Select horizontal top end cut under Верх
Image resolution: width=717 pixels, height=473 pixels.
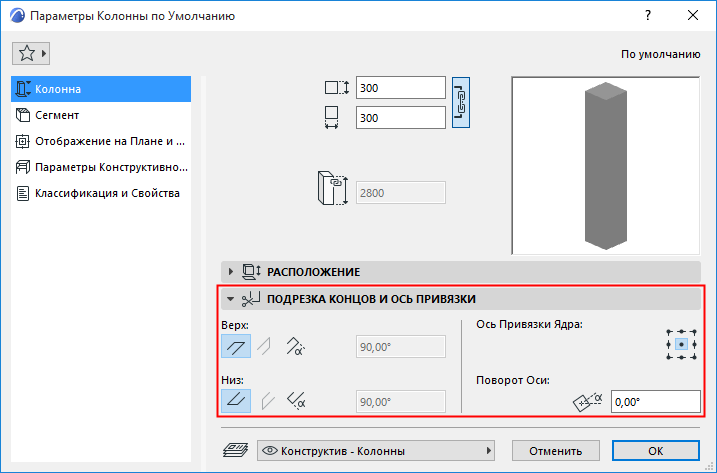click(x=236, y=346)
